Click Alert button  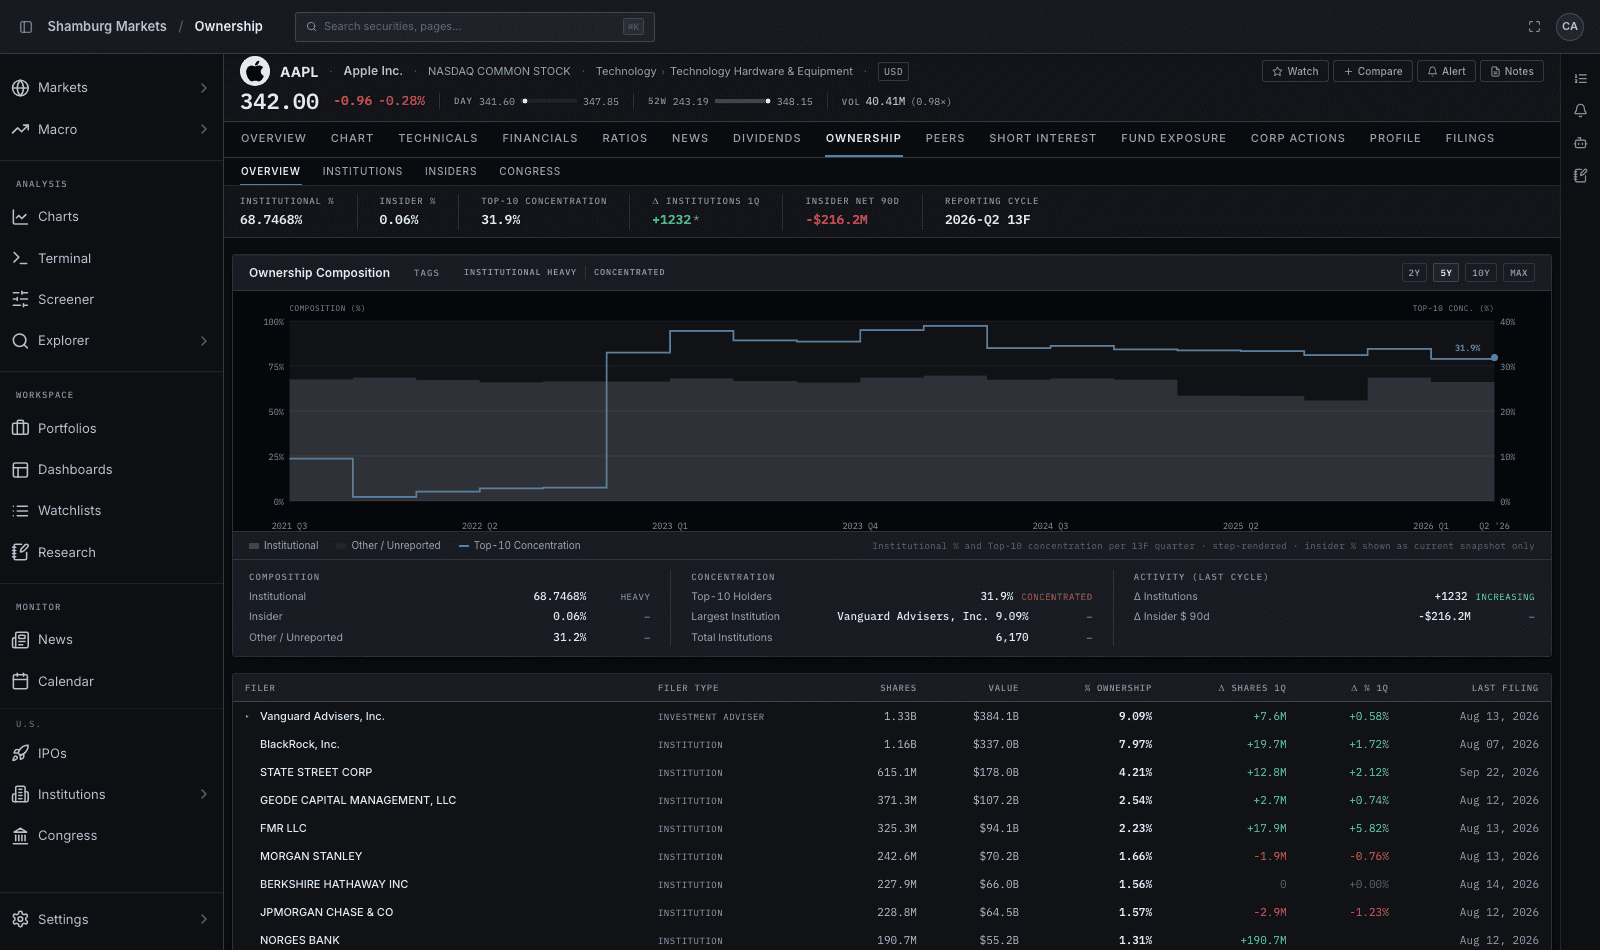(x=1446, y=72)
